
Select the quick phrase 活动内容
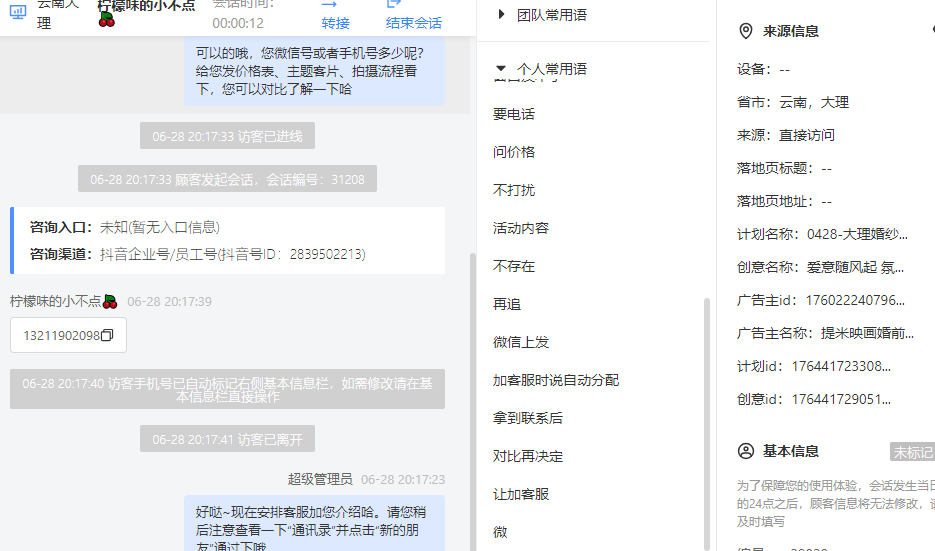click(521, 228)
